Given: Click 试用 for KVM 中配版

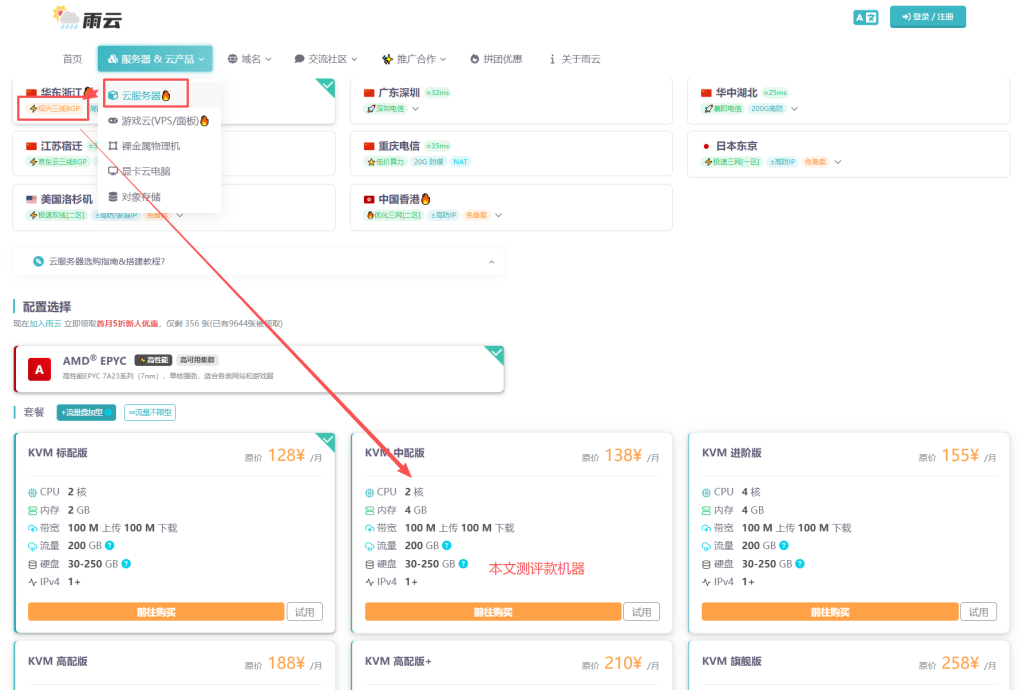Looking at the screenshot, I should [x=641, y=612].
